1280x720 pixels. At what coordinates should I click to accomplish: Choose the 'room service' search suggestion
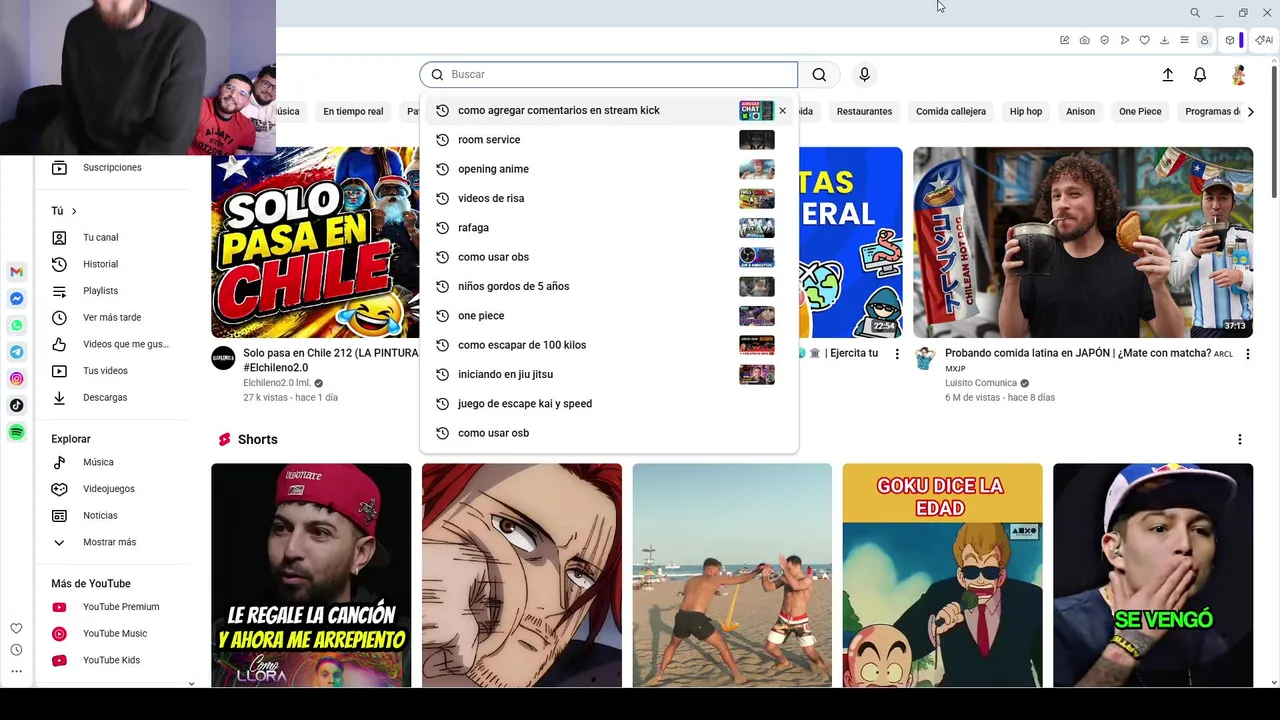tap(609, 140)
